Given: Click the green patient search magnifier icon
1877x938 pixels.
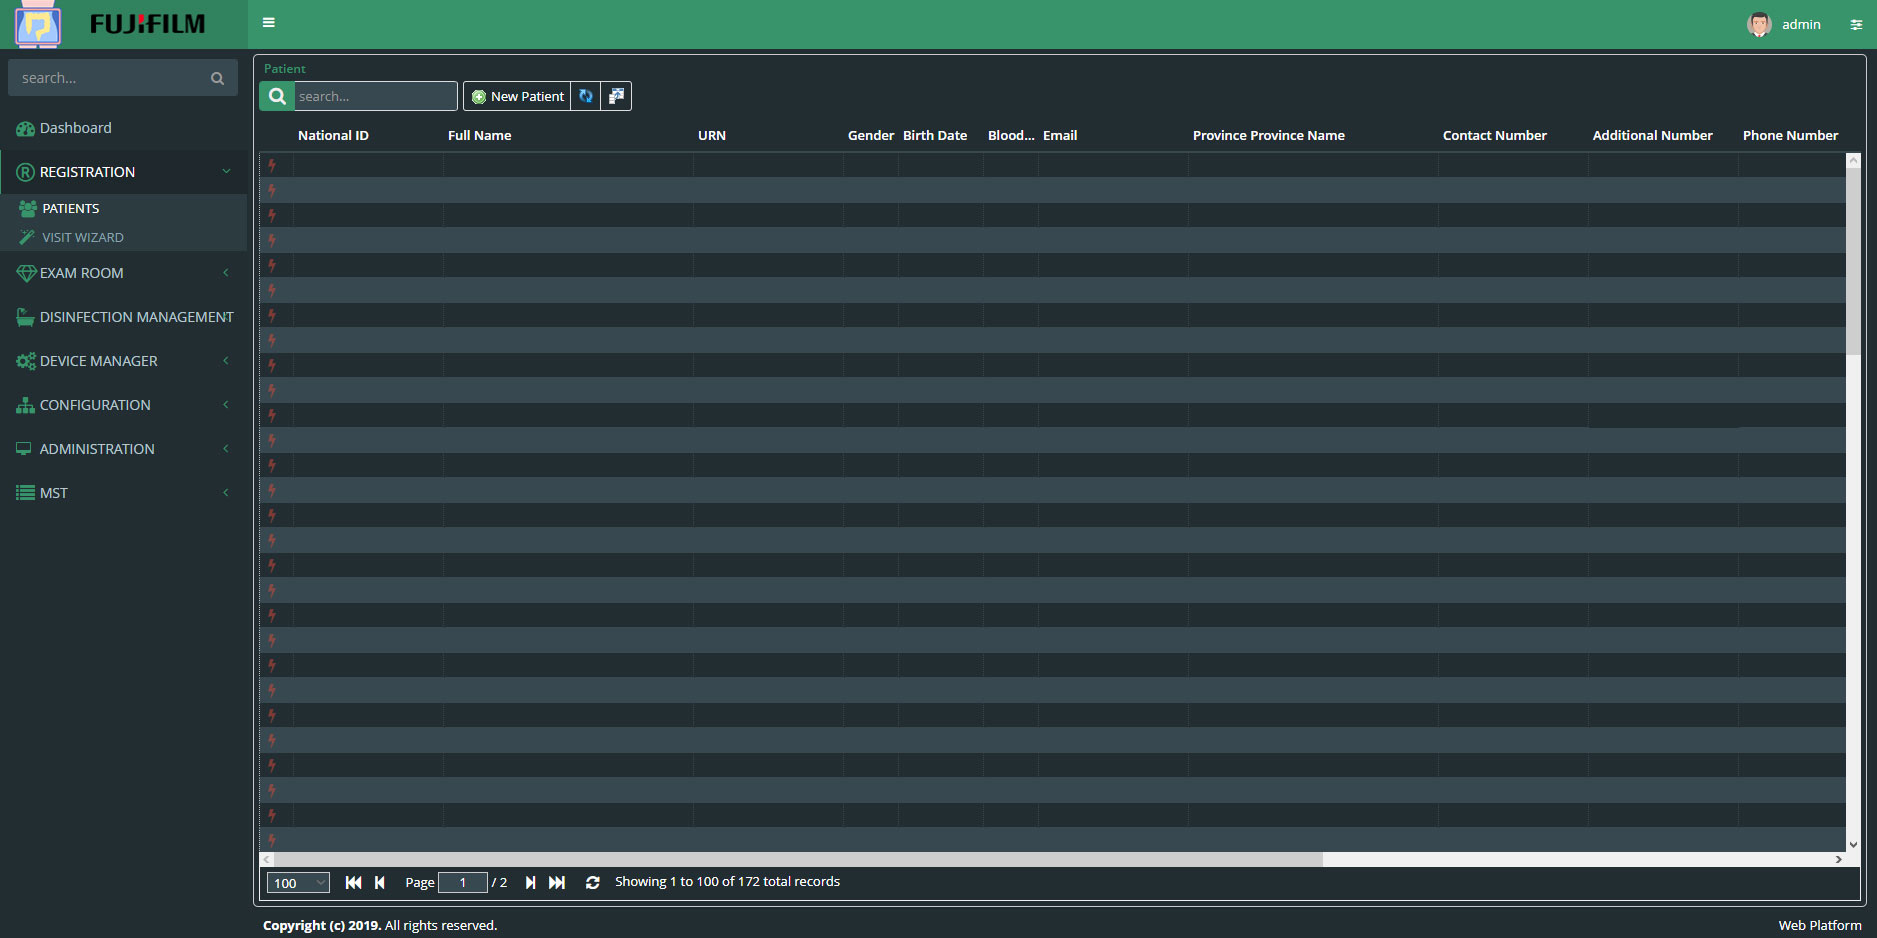Looking at the screenshot, I should [x=277, y=96].
